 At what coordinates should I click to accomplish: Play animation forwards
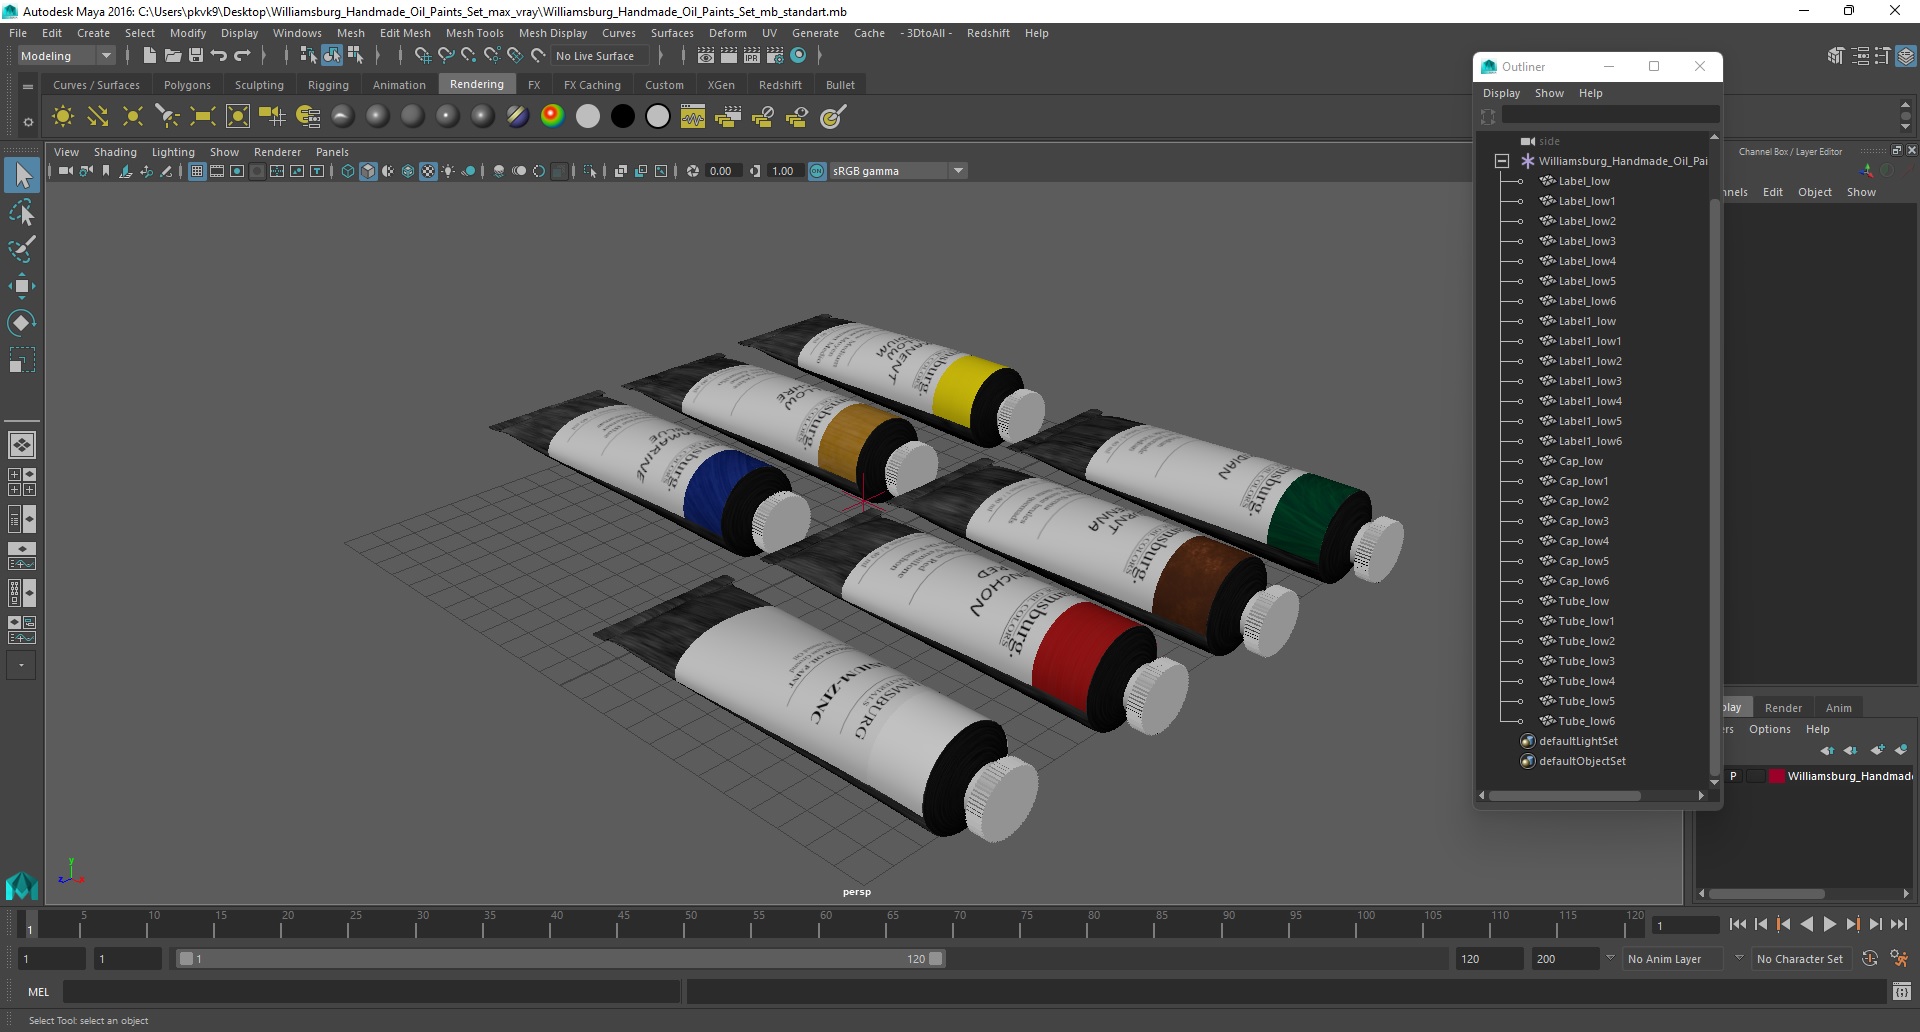(1830, 925)
